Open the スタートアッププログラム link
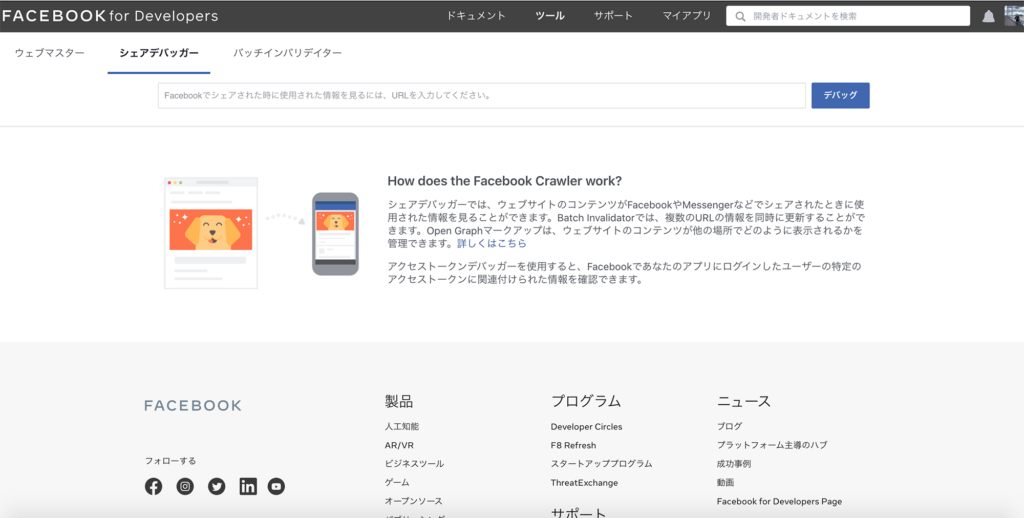 (601, 464)
